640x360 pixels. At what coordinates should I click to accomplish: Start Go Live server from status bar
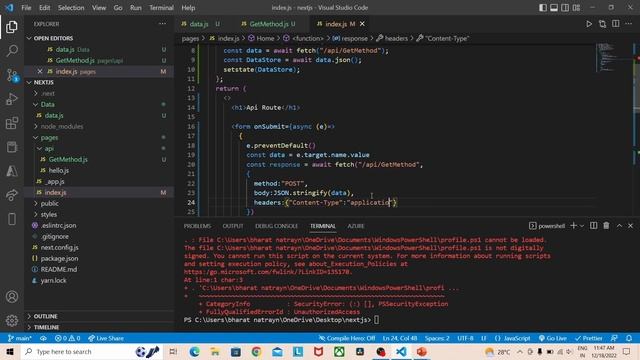[553, 338]
